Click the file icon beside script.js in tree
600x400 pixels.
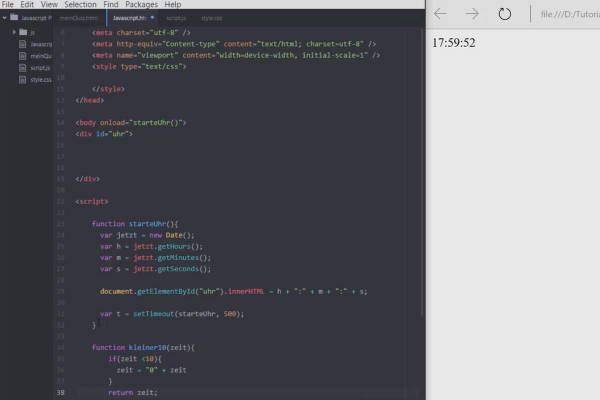point(23,68)
